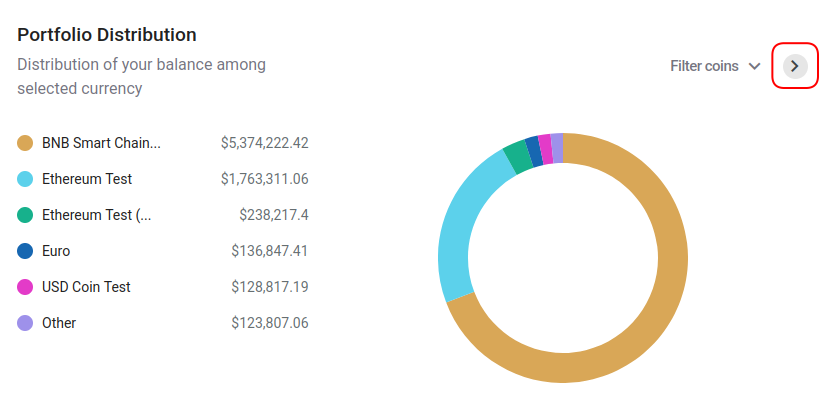Click the $136,847.41 Euro balance
This screenshot has width=824, height=415.
pyautogui.click(x=269, y=251)
